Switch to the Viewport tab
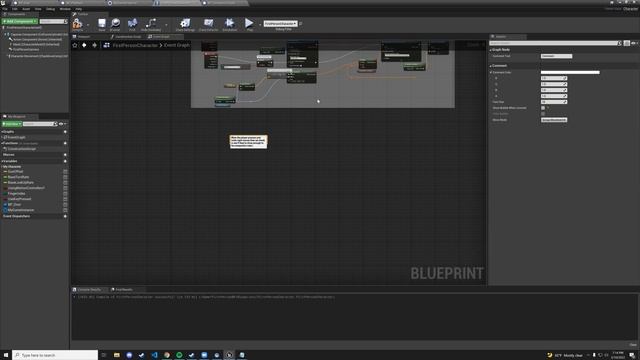The height and width of the screenshot is (360, 640). (84, 37)
